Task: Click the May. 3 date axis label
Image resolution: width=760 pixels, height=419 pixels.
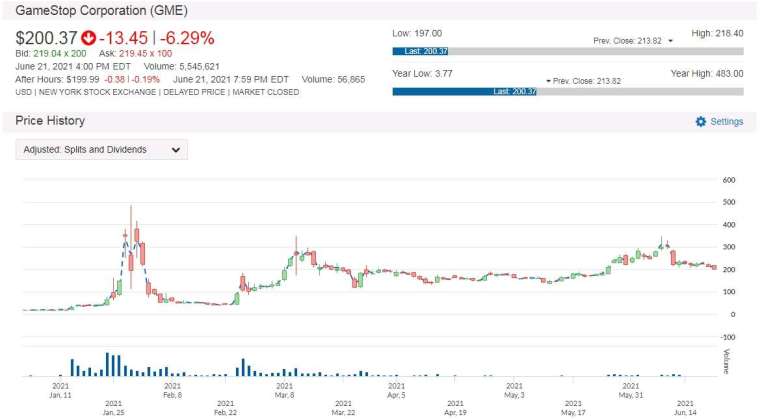Action: pos(514,391)
